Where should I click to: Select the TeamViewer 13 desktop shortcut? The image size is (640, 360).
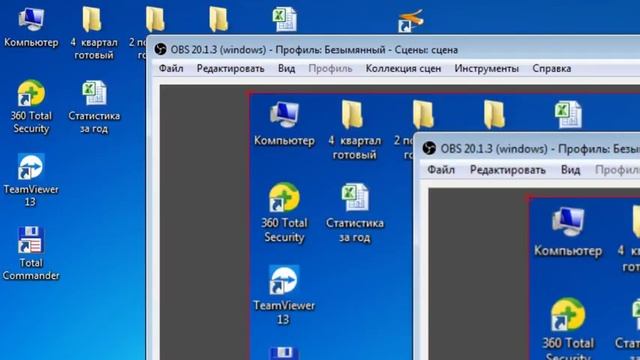pyautogui.click(x=31, y=180)
